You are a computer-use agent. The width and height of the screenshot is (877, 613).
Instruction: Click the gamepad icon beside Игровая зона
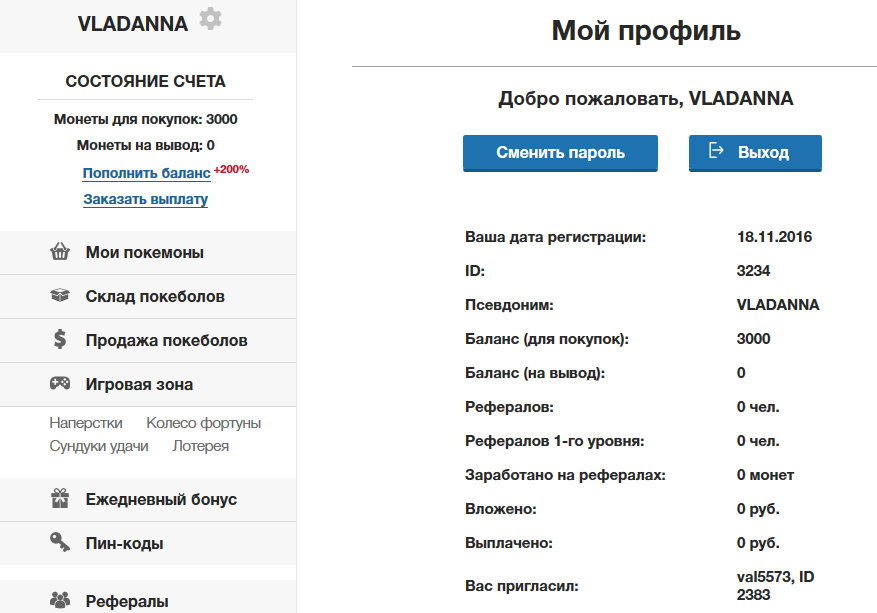click(x=60, y=384)
